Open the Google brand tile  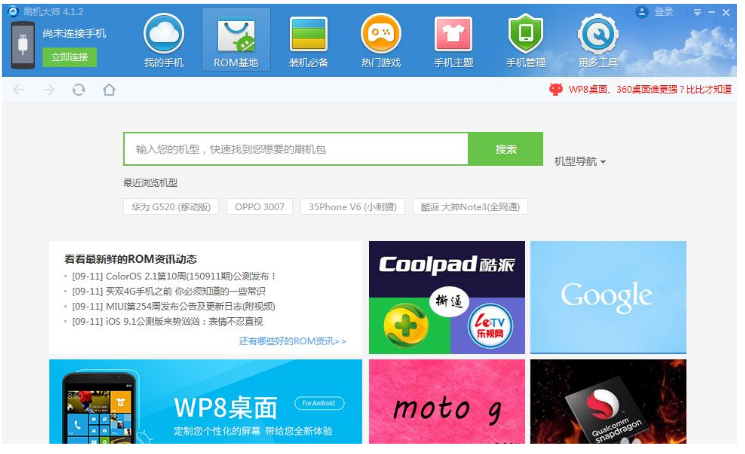click(x=608, y=296)
